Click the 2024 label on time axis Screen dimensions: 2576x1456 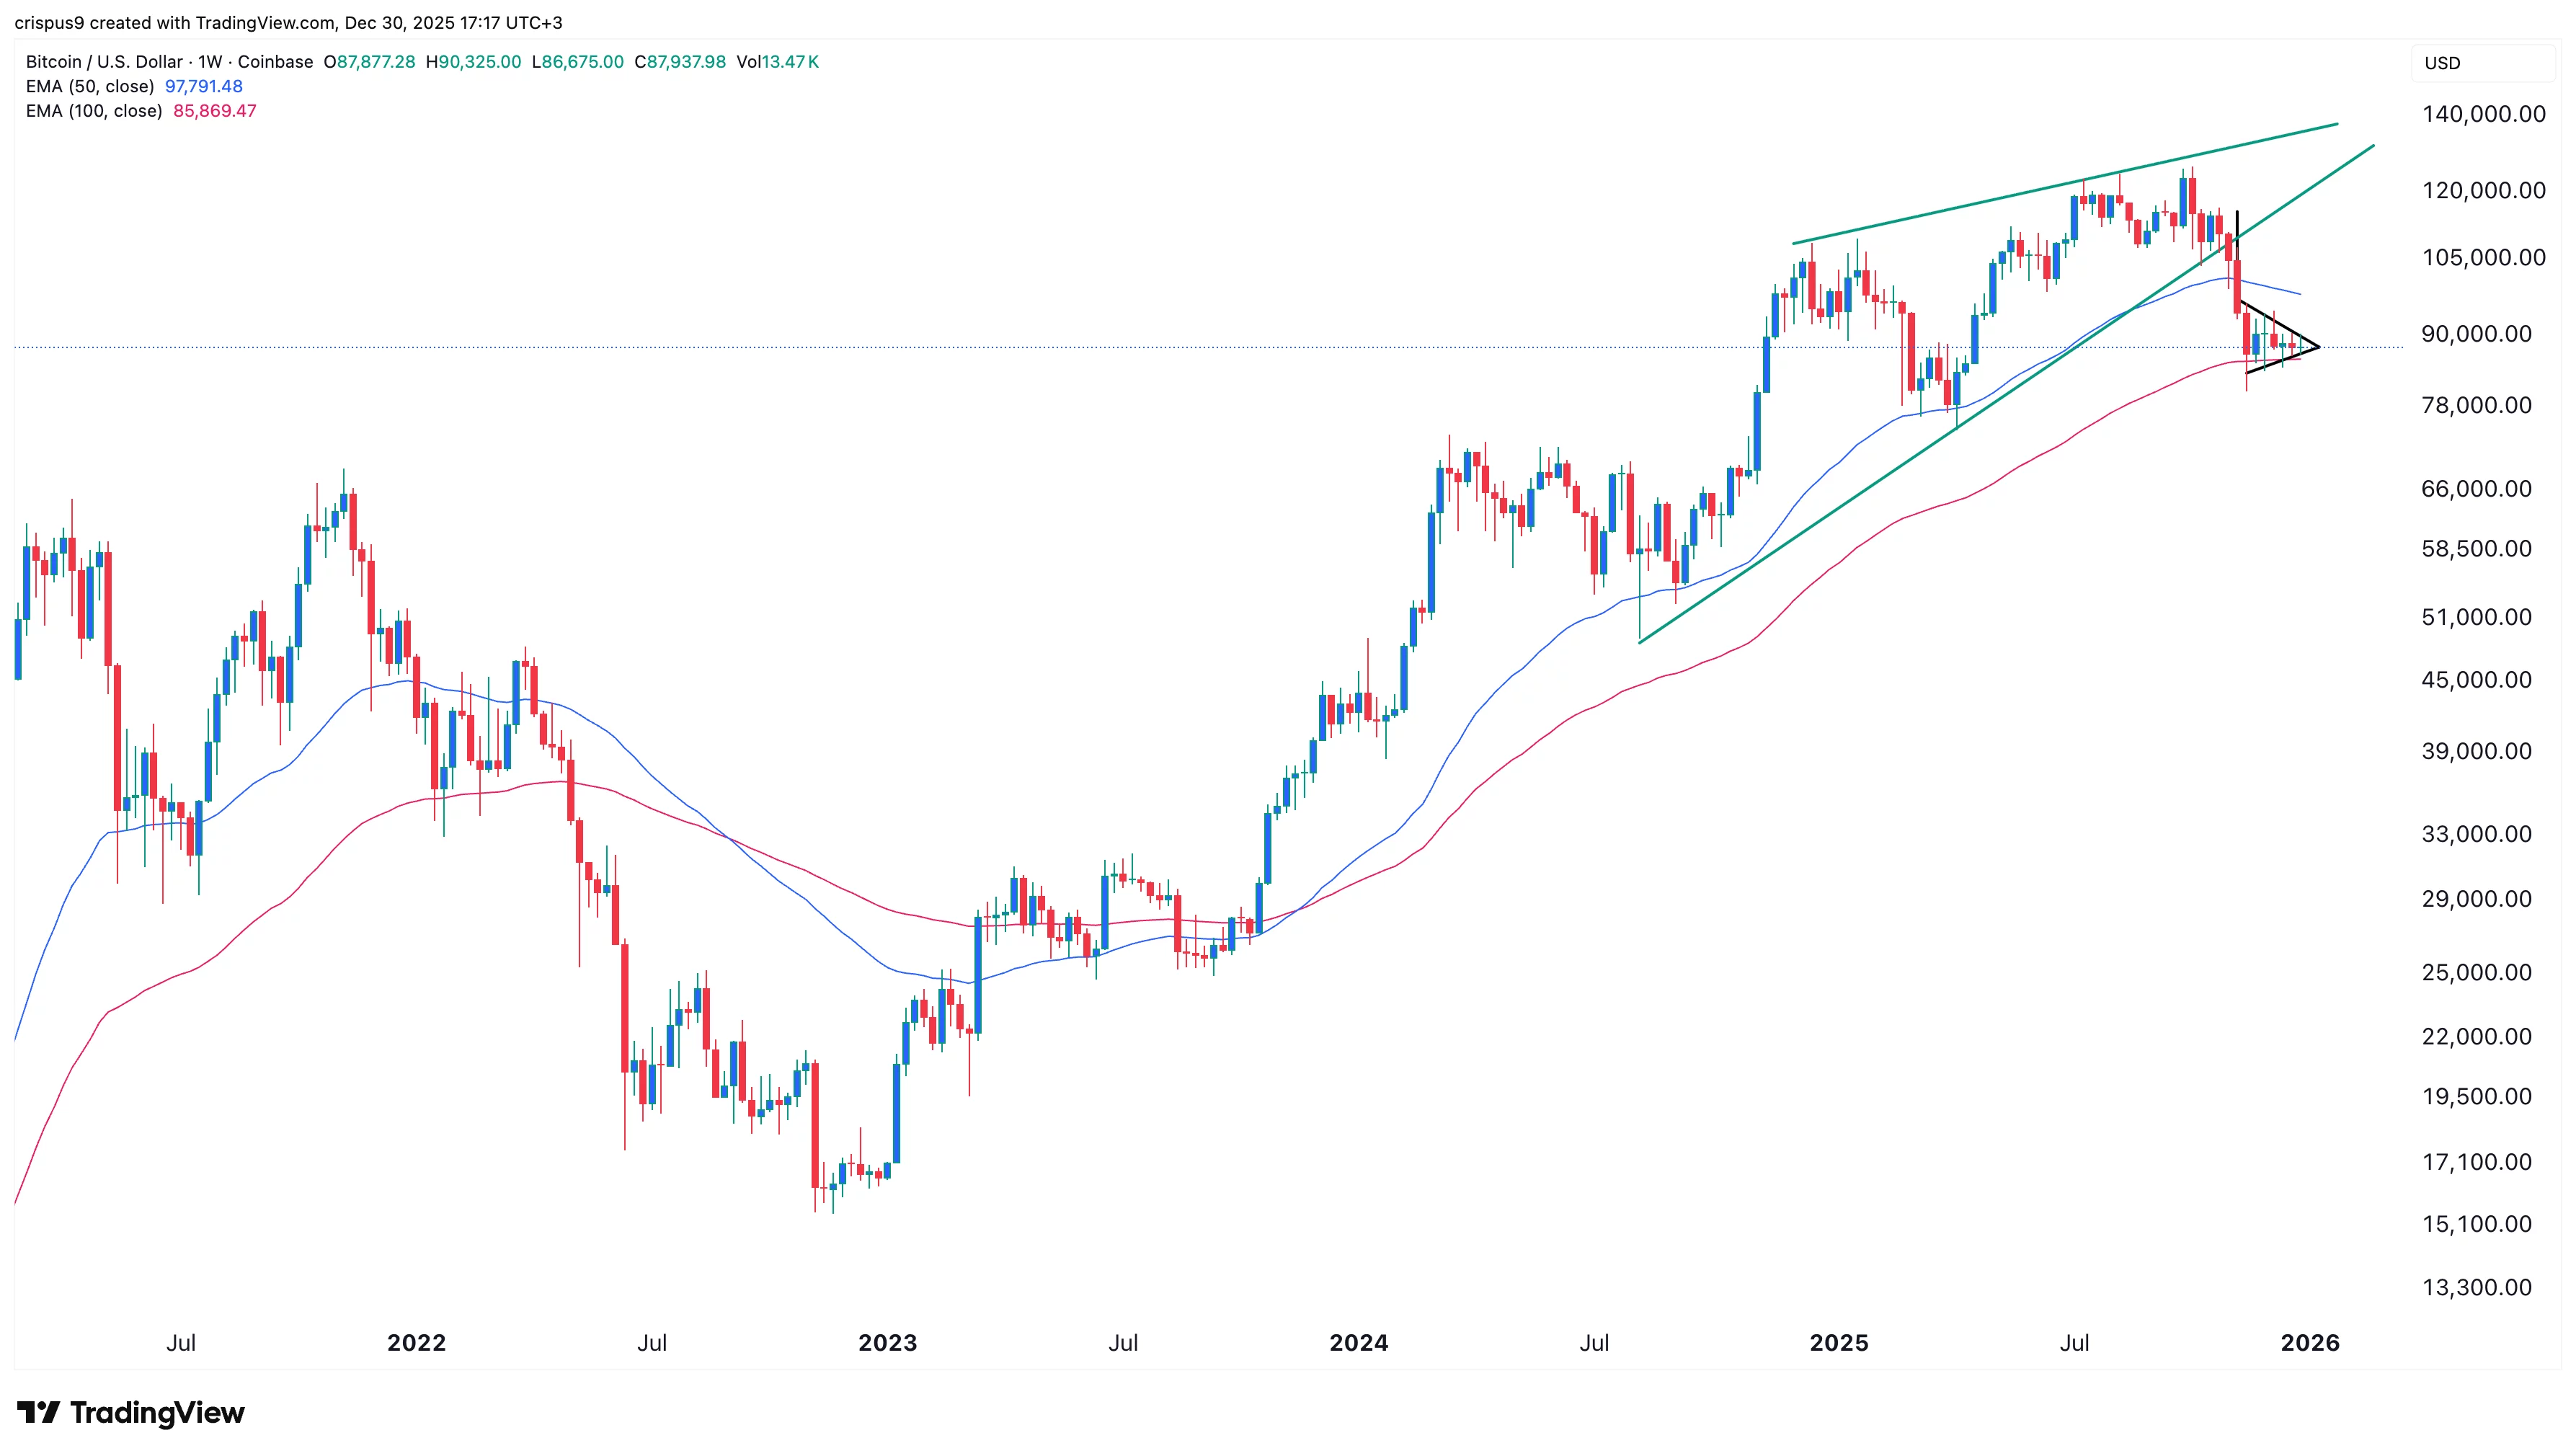tap(1358, 1342)
